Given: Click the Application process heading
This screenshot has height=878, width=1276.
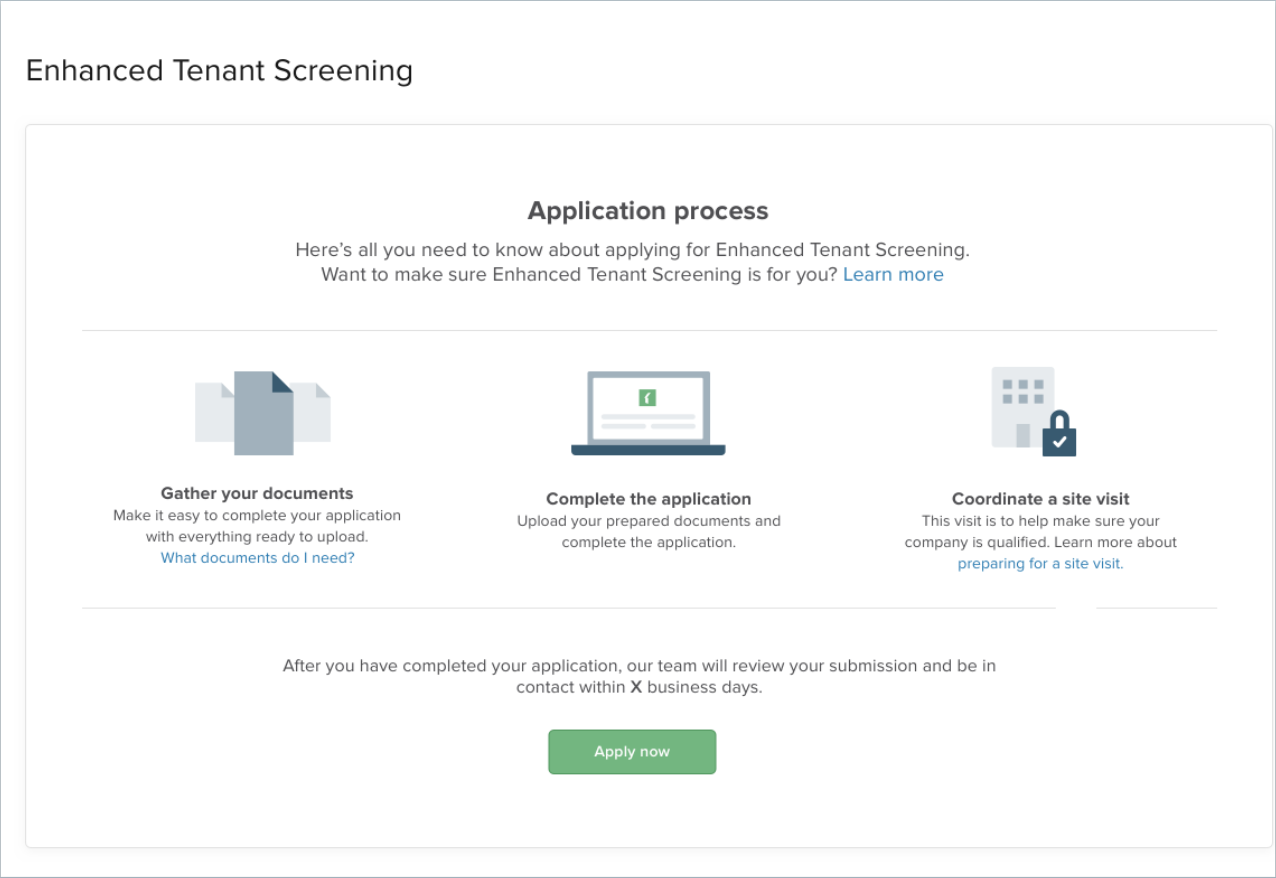Looking at the screenshot, I should click(648, 211).
